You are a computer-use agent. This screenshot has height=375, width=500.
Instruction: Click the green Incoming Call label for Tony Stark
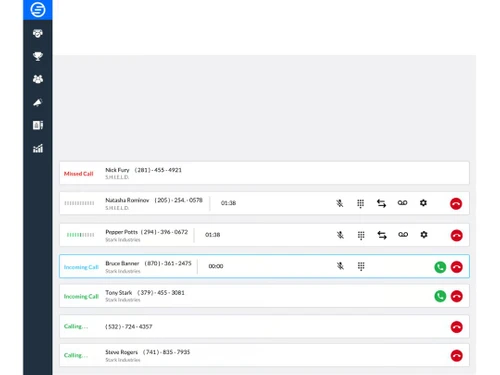tap(81, 296)
